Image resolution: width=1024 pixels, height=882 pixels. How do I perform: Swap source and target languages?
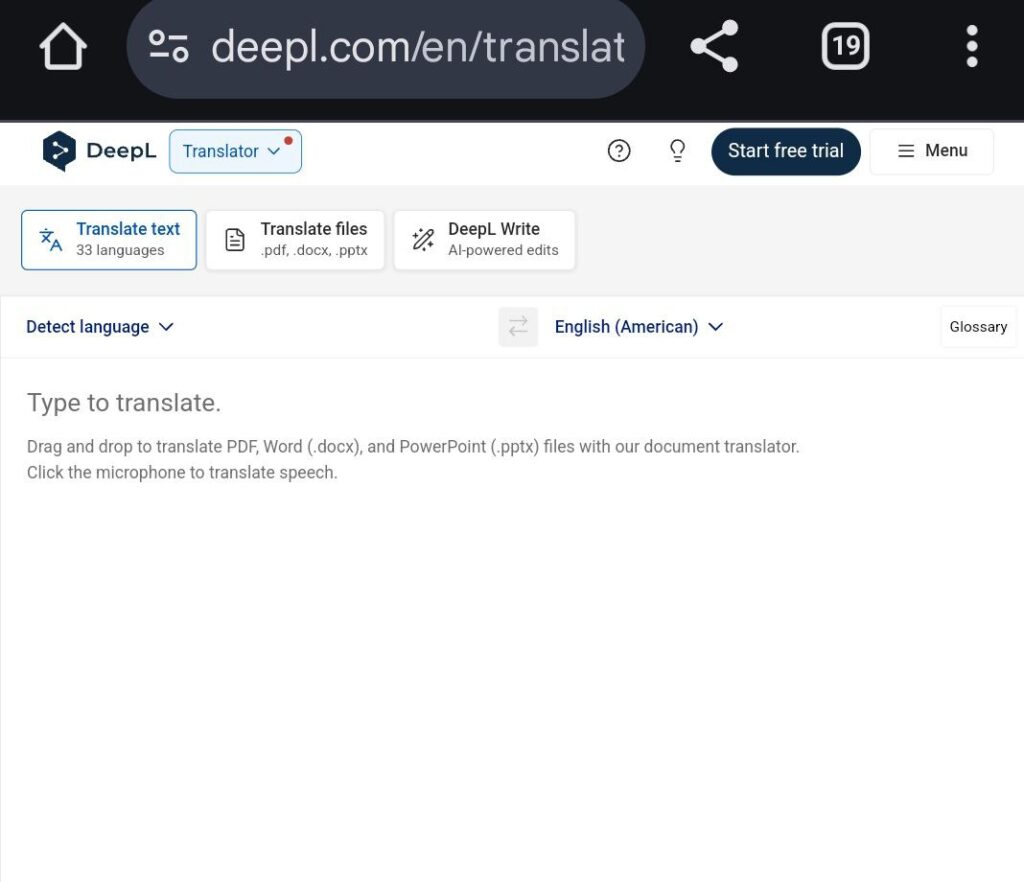[x=518, y=326]
